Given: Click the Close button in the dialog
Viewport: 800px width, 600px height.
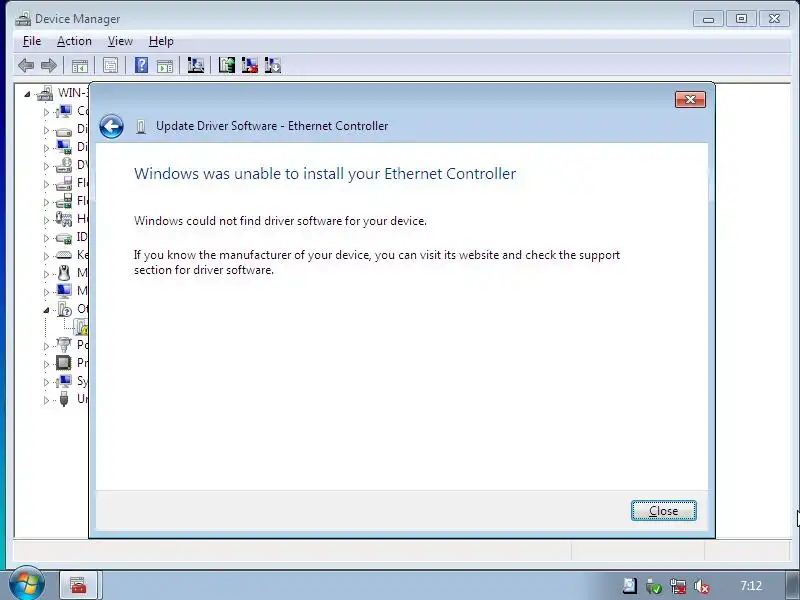Looking at the screenshot, I should click(664, 511).
